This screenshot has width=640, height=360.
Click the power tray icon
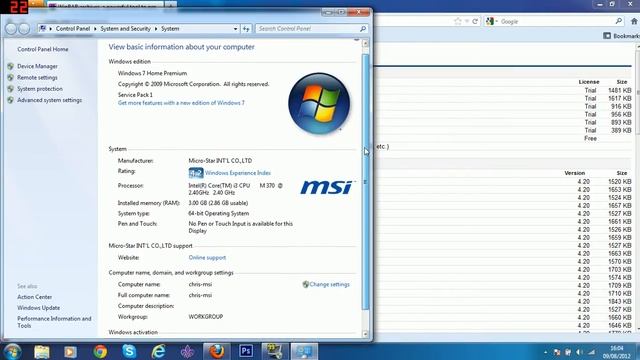click(568, 352)
